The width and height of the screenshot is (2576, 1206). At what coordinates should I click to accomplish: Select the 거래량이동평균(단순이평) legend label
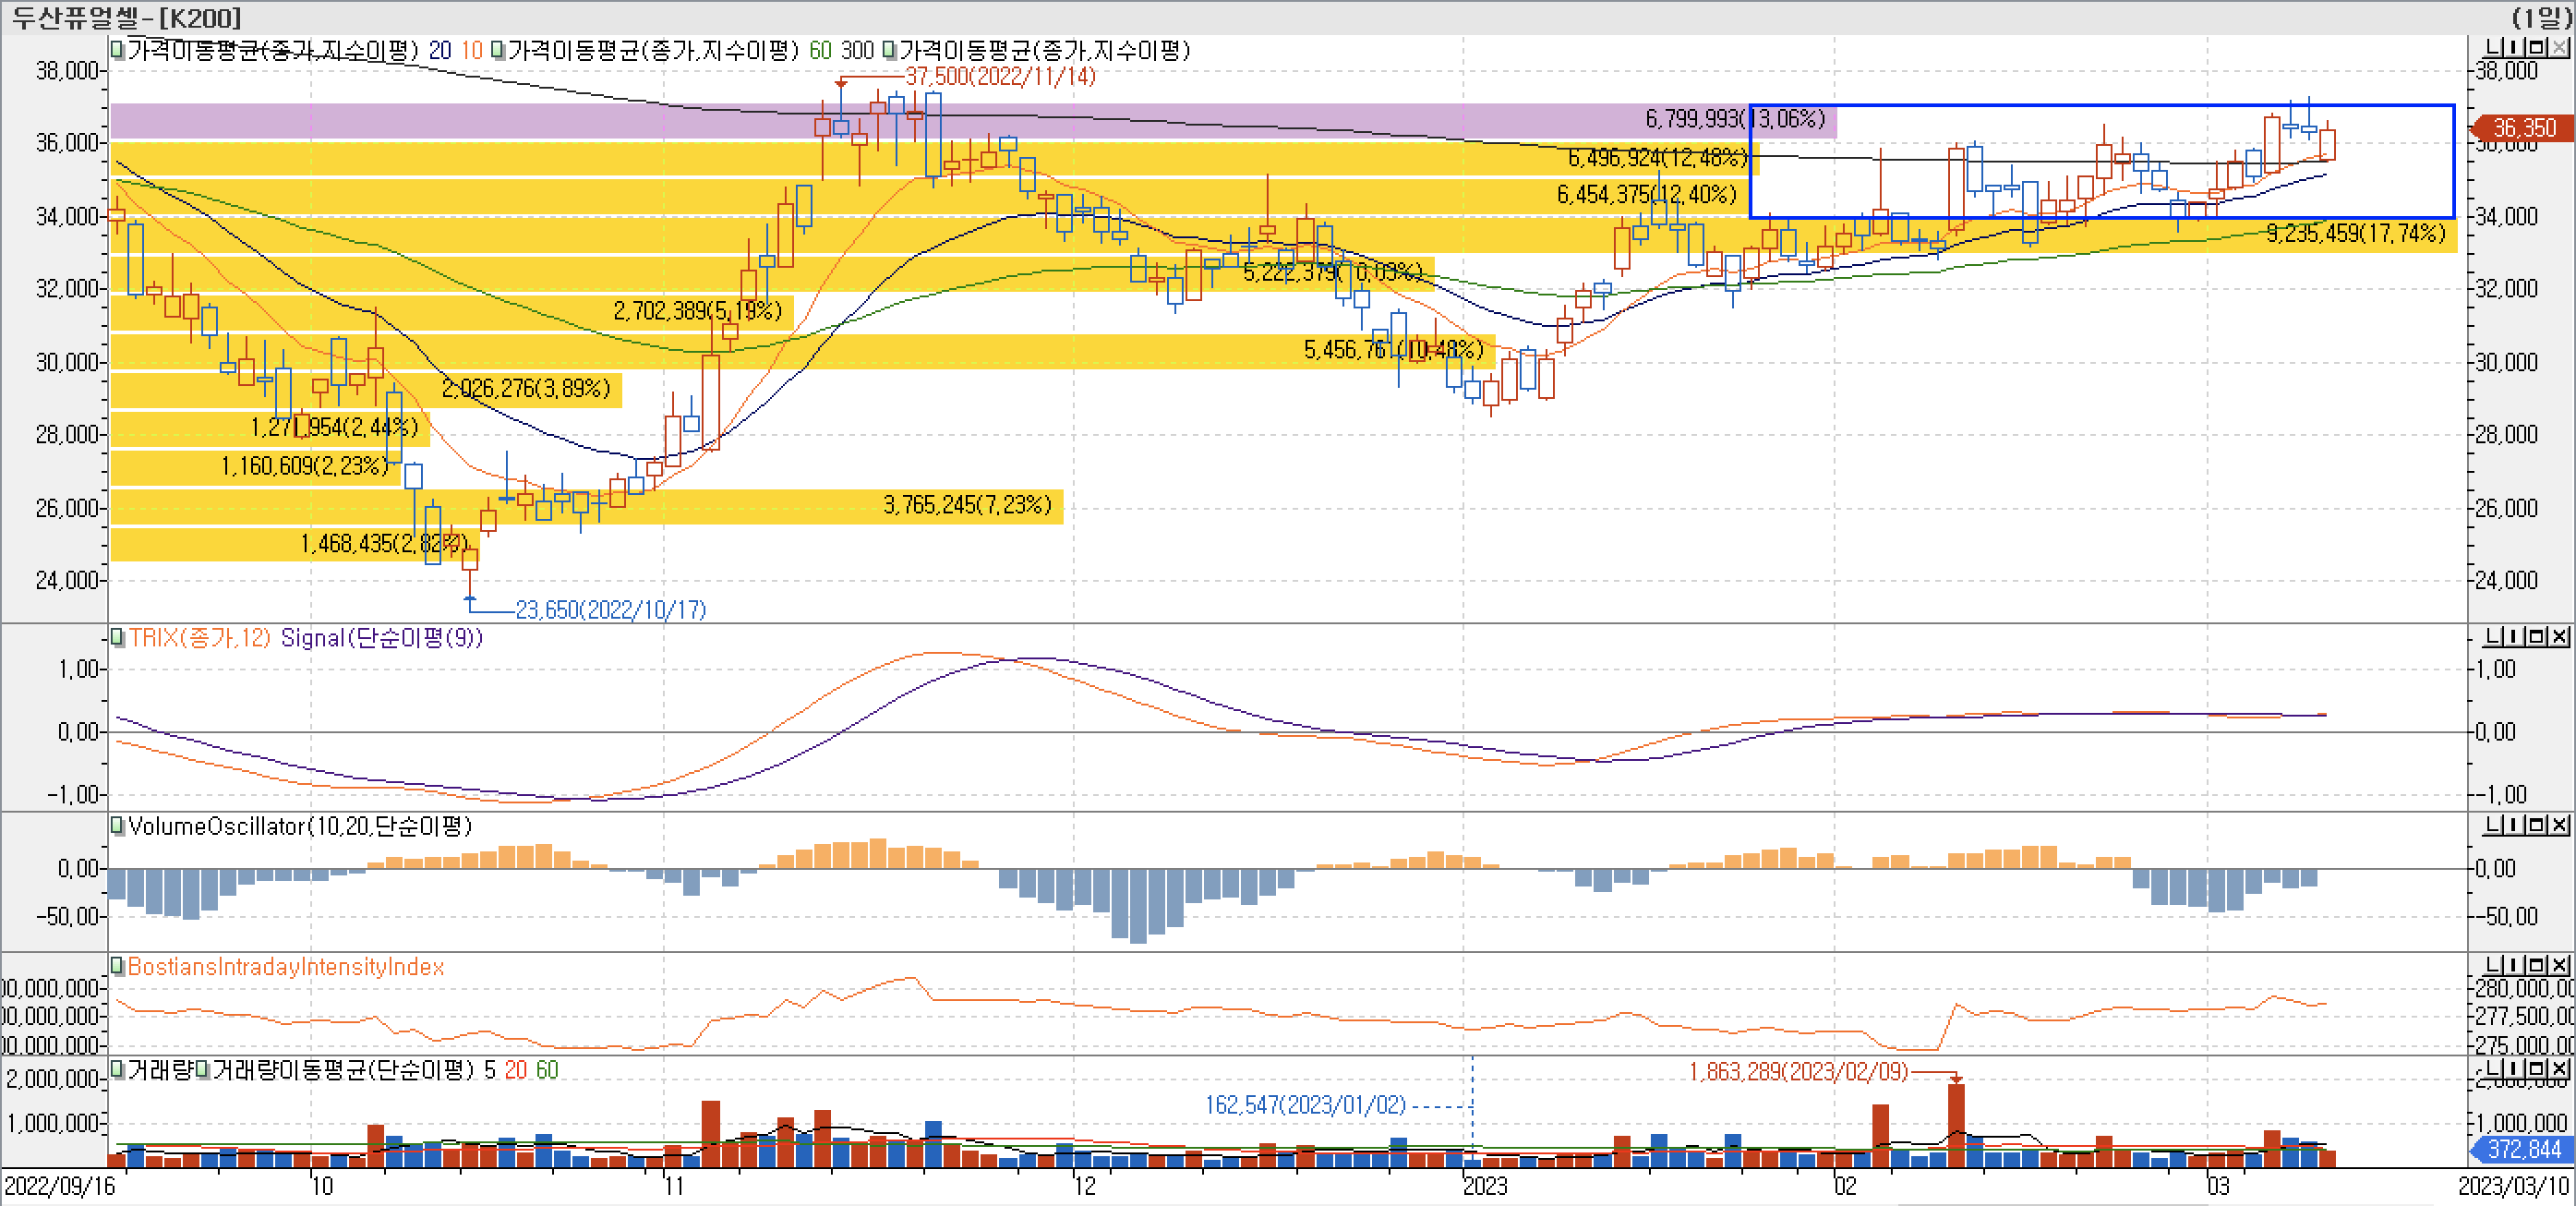click(x=342, y=1070)
